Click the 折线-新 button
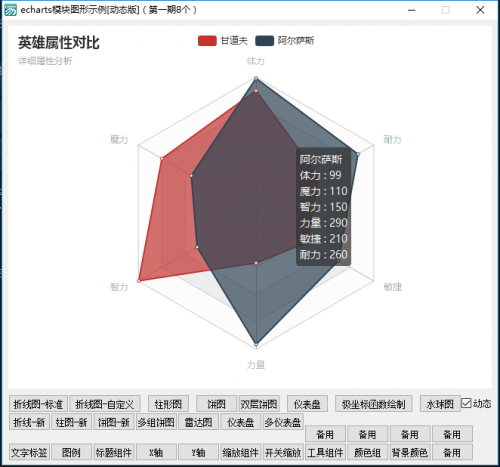The height and width of the screenshot is (467, 500). tap(29, 422)
